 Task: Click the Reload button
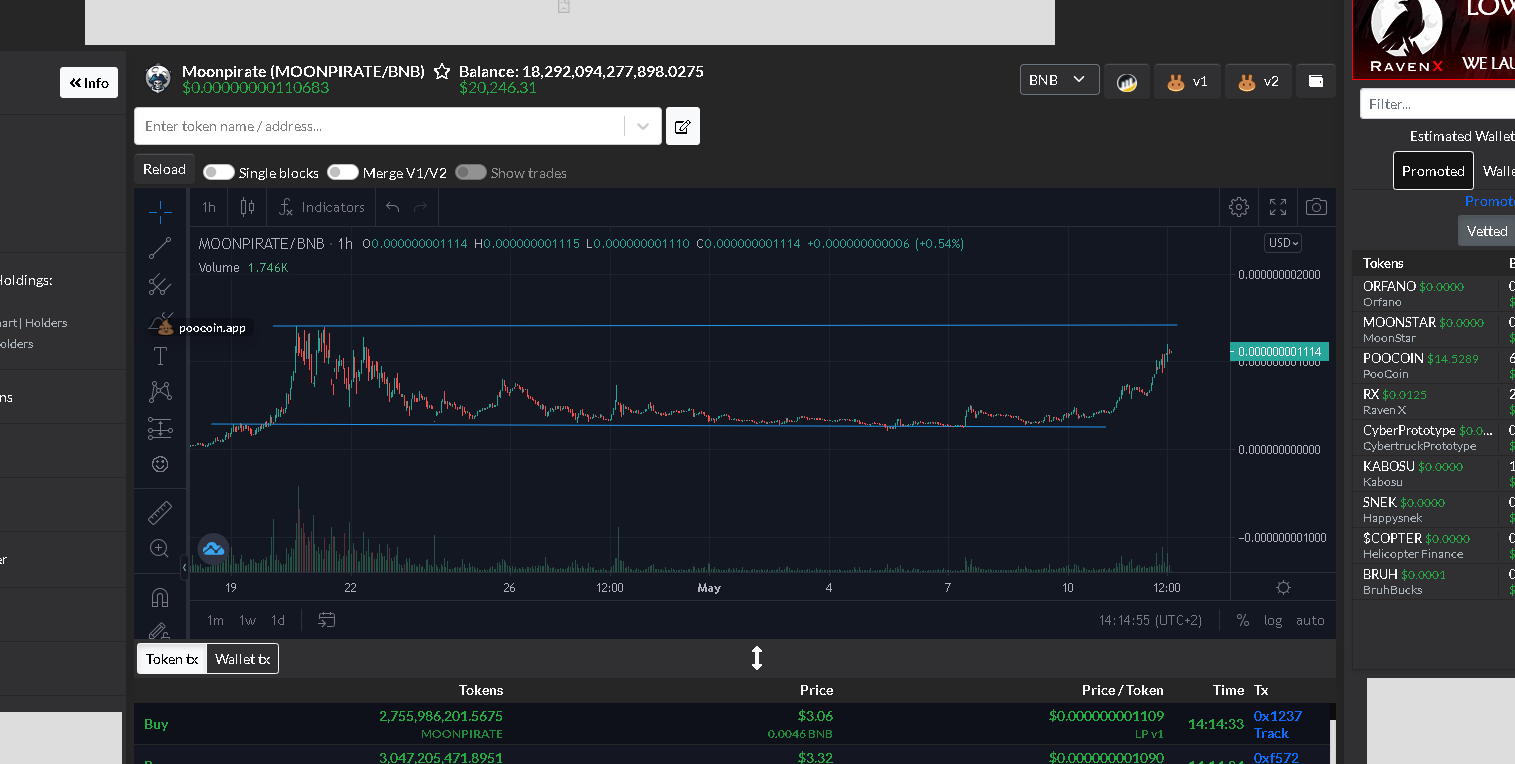pos(164,169)
